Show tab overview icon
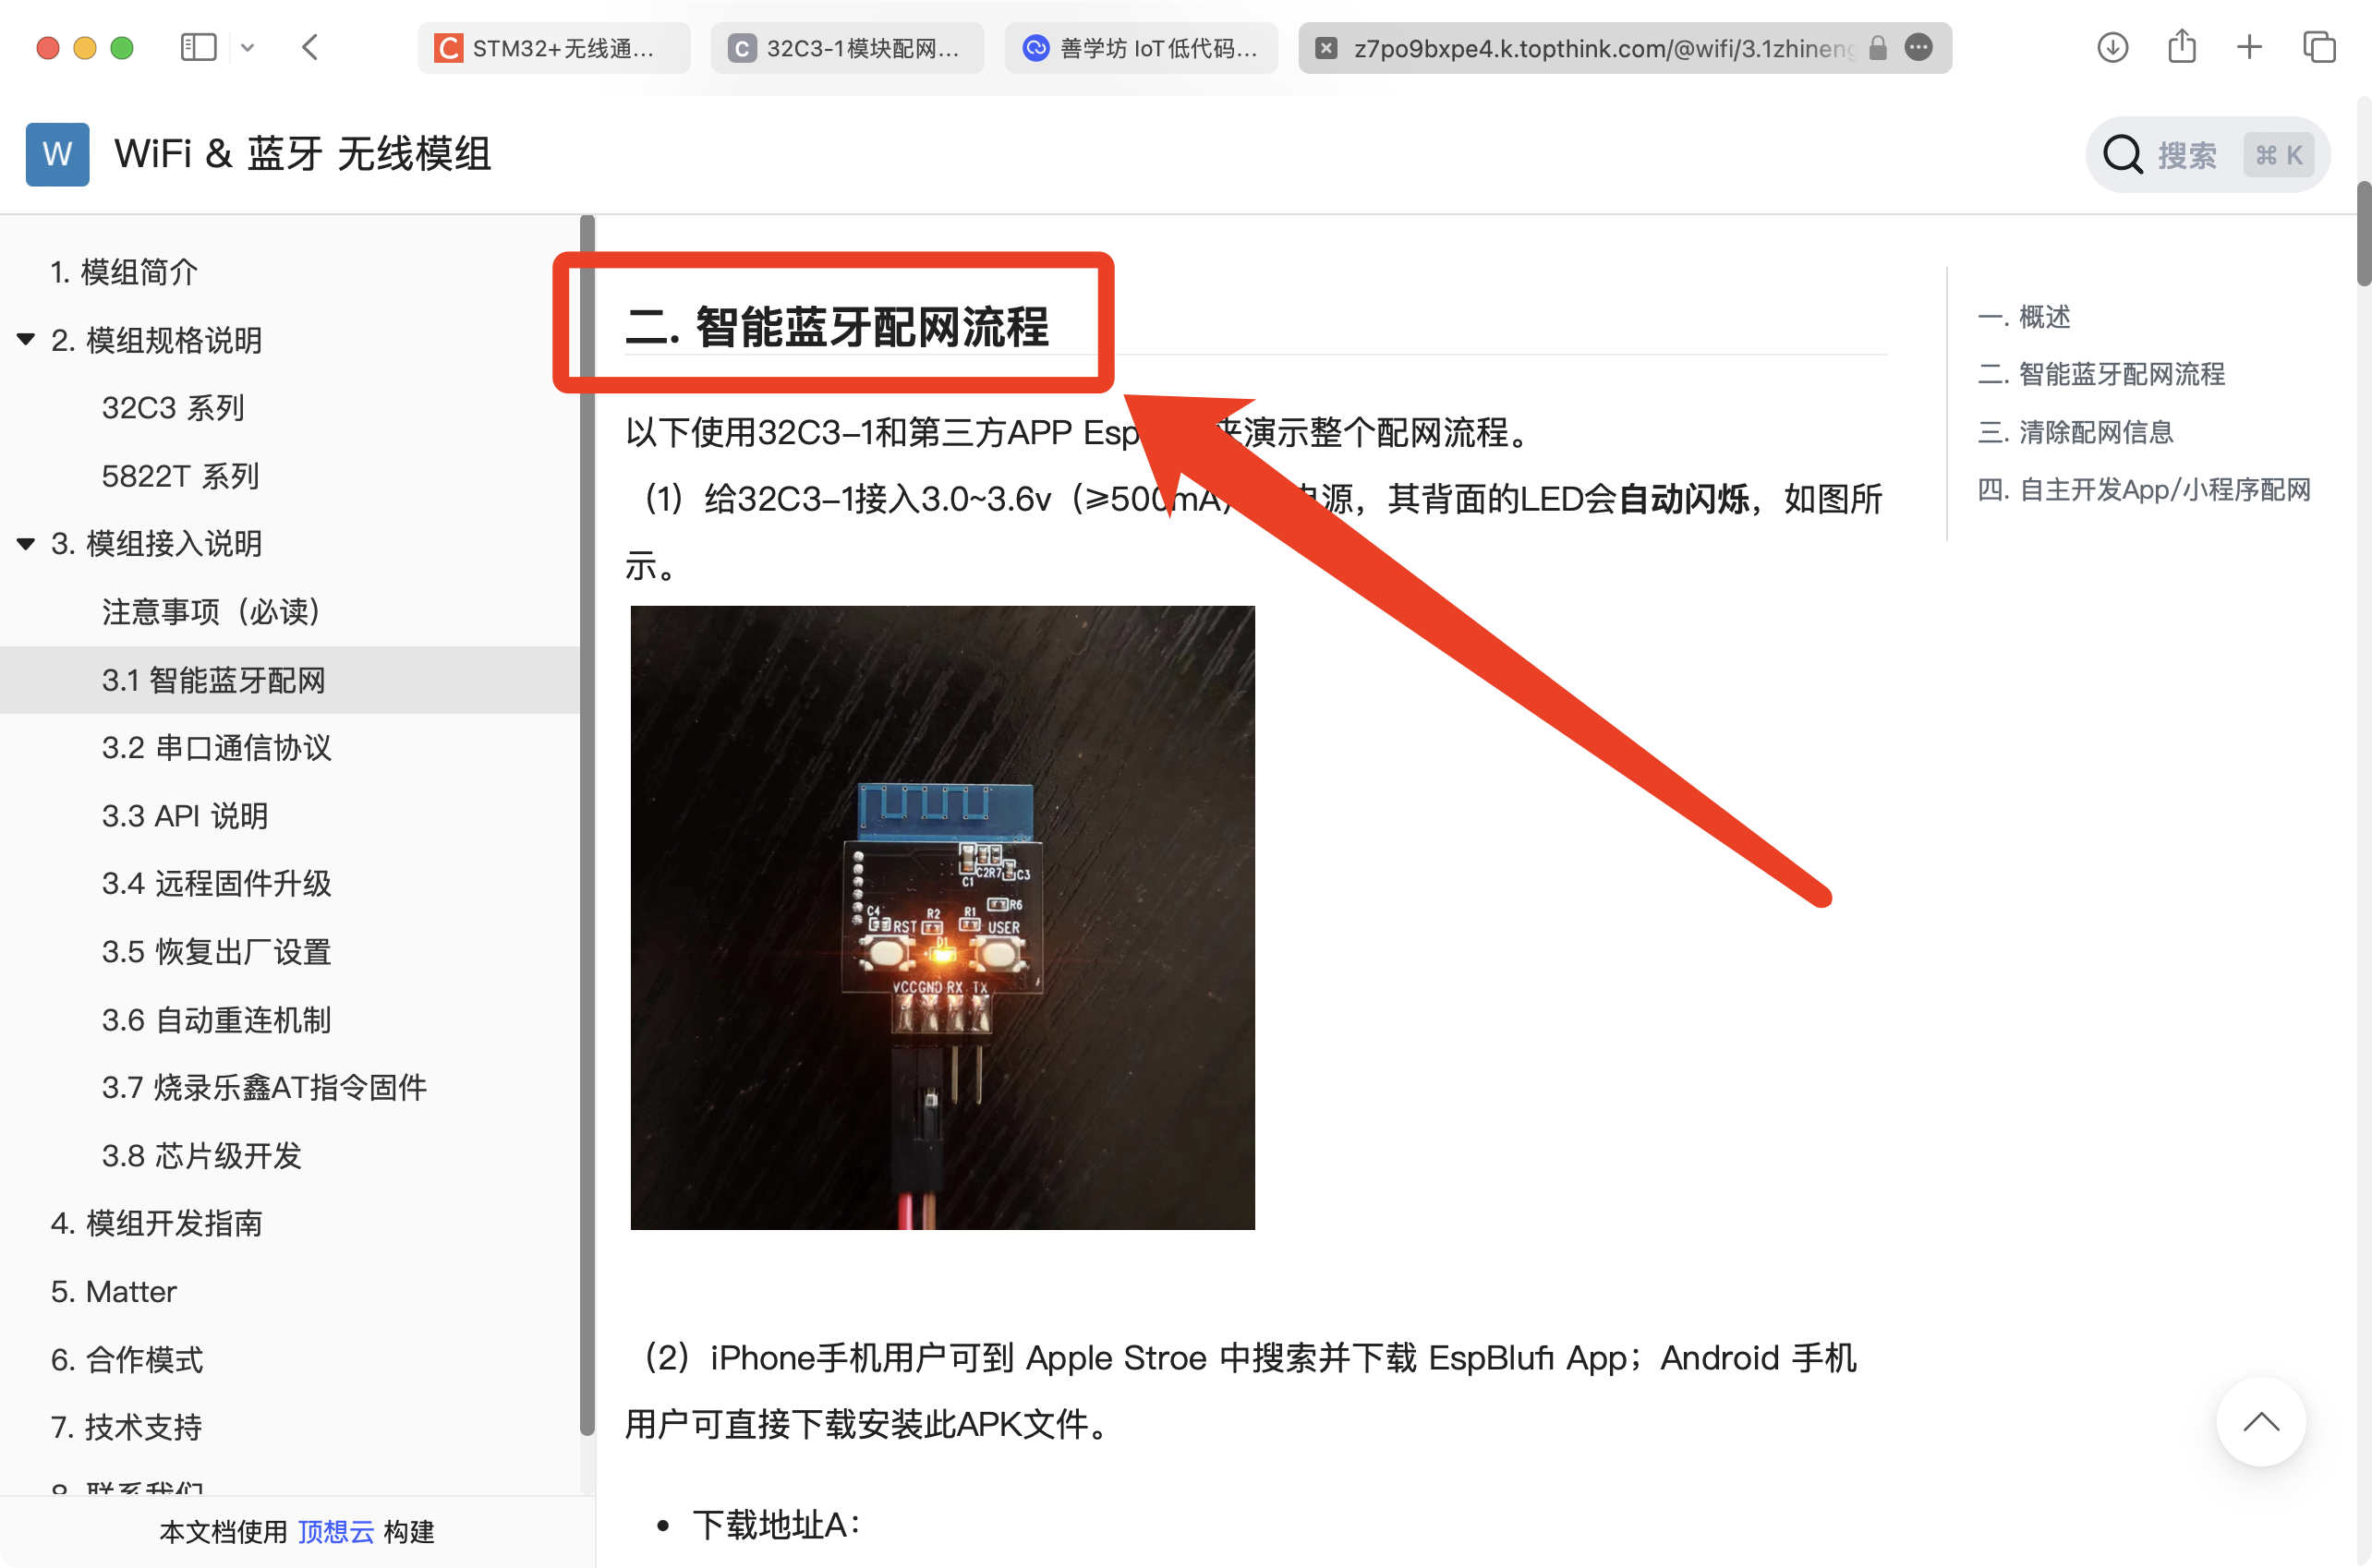Viewport: 2372px width, 1568px height. [2319, 47]
